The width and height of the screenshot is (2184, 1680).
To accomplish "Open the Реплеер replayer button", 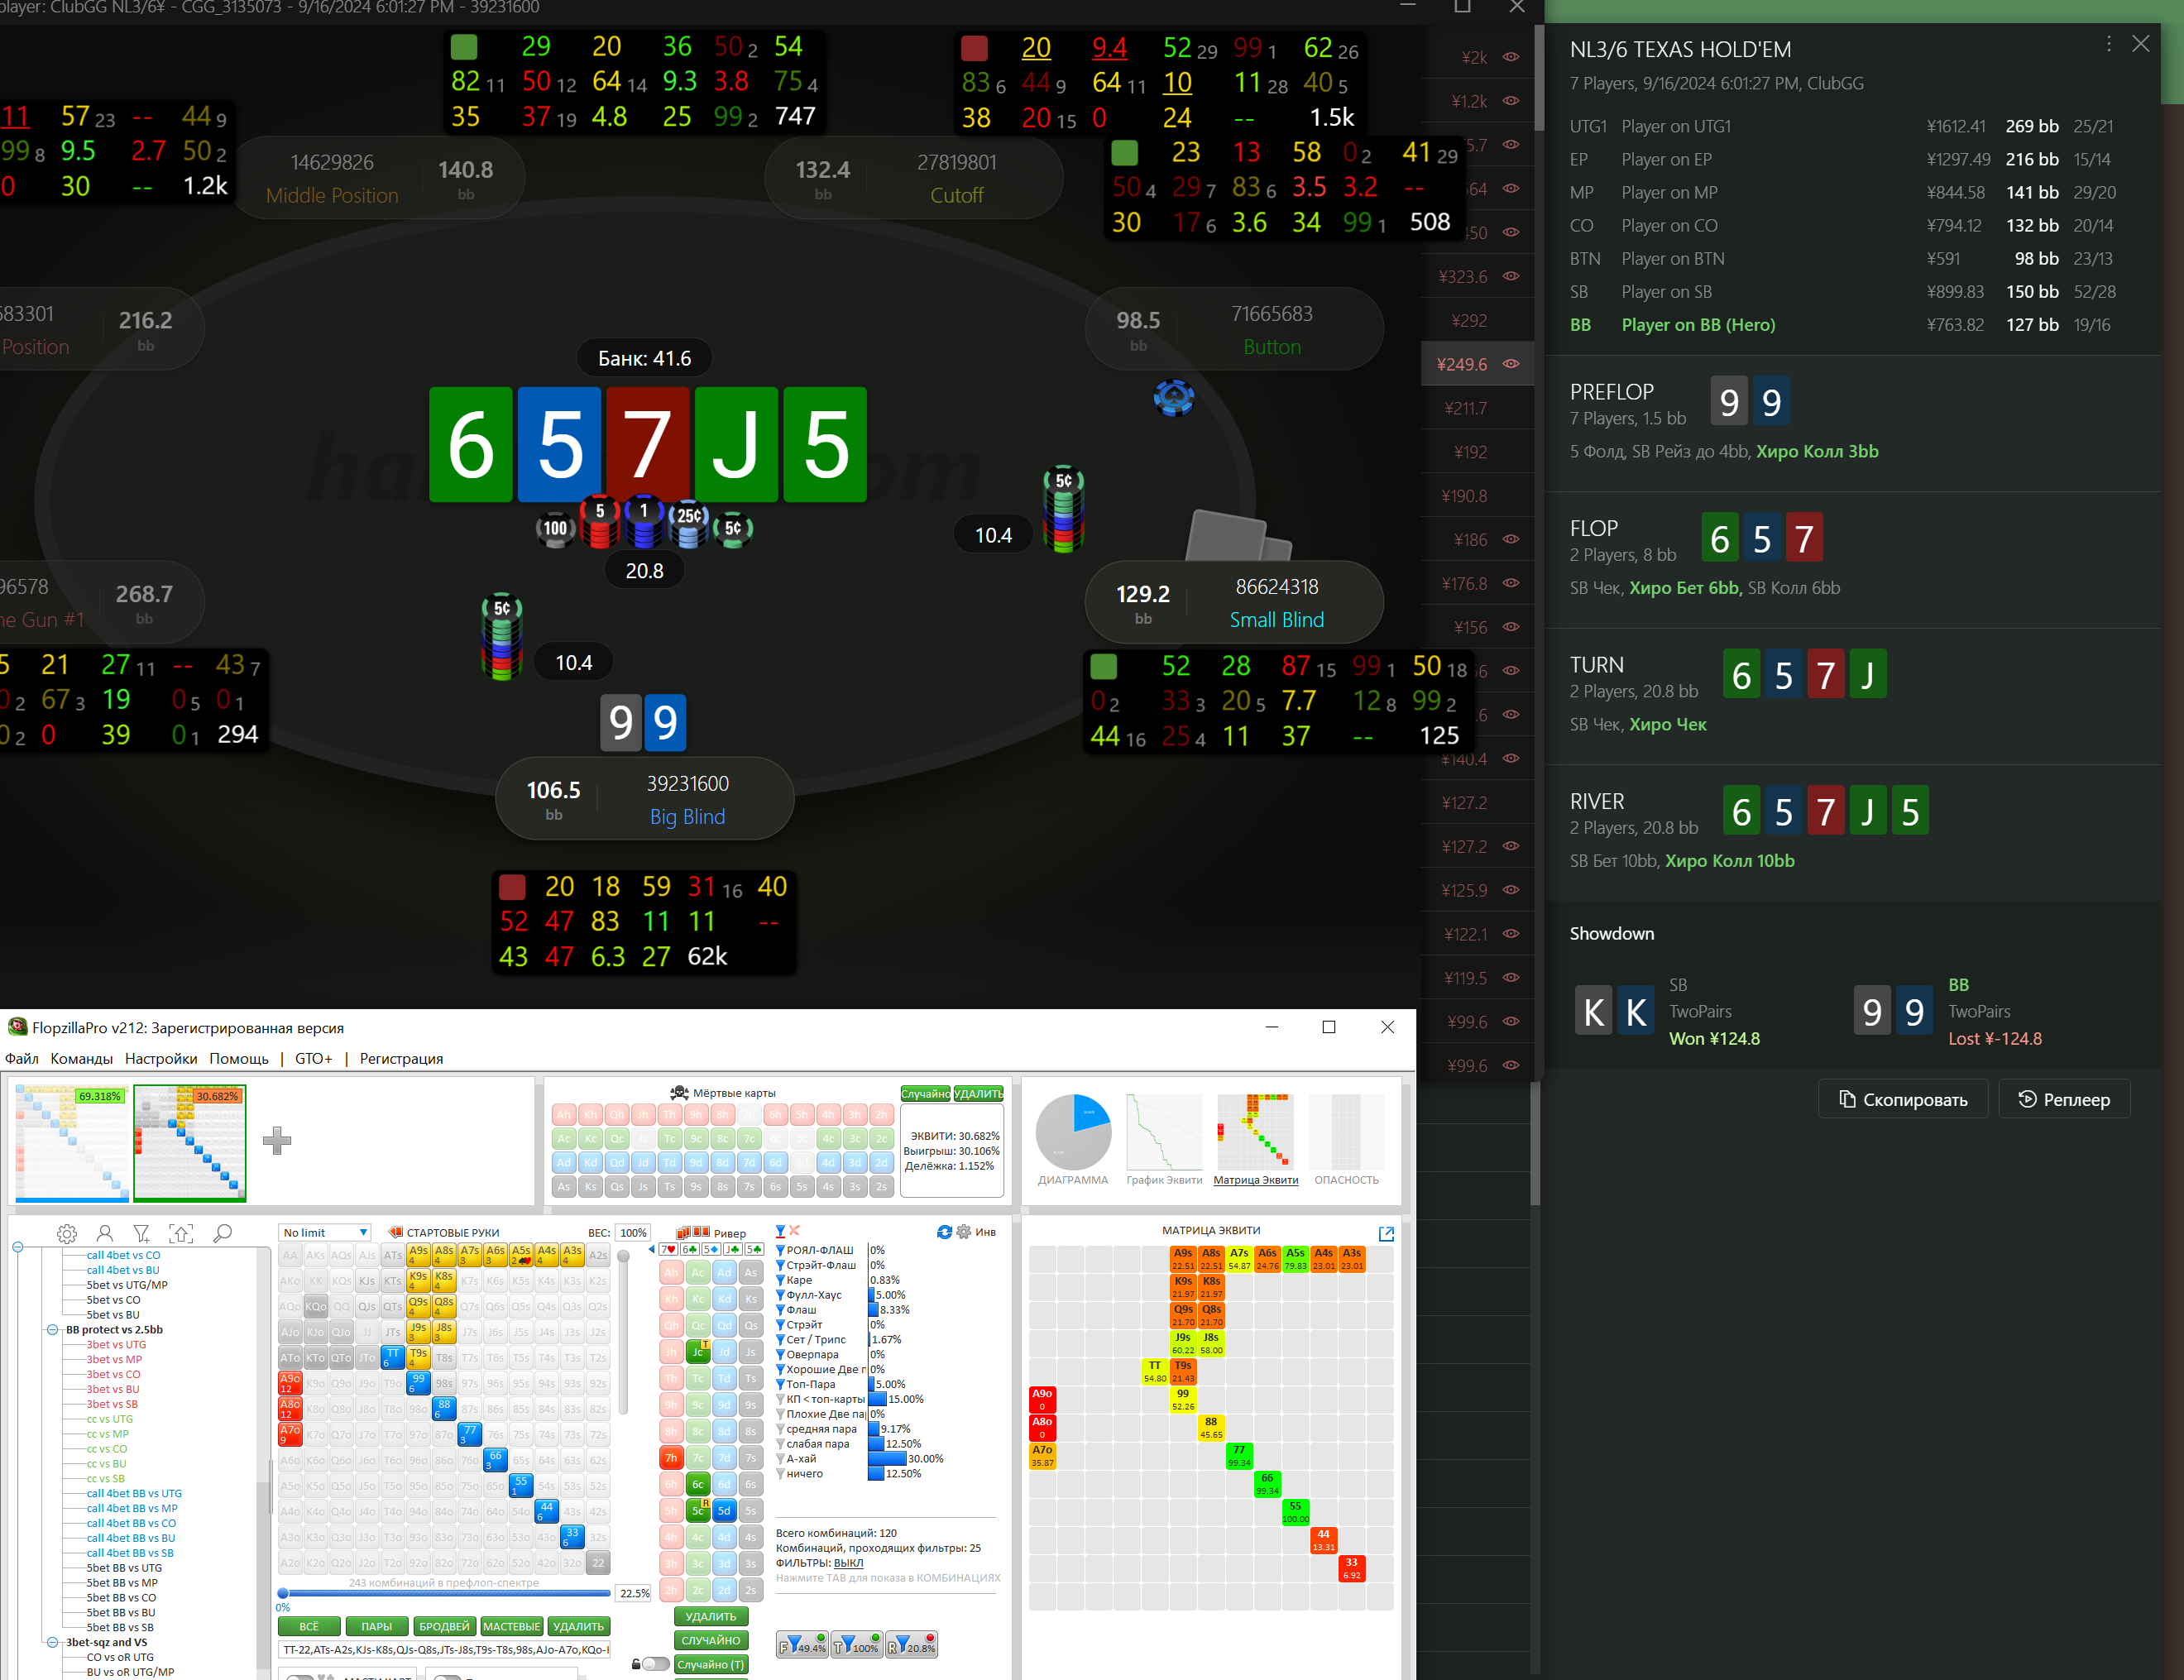I will tap(2064, 1100).
